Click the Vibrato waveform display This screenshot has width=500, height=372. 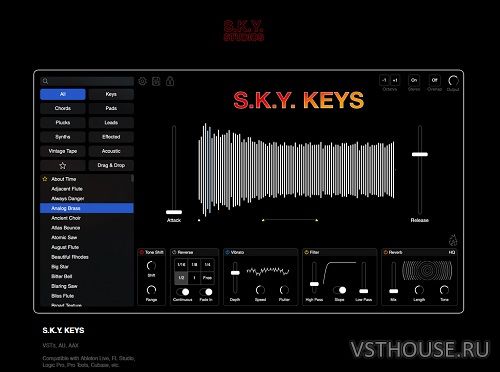point(268,271)
